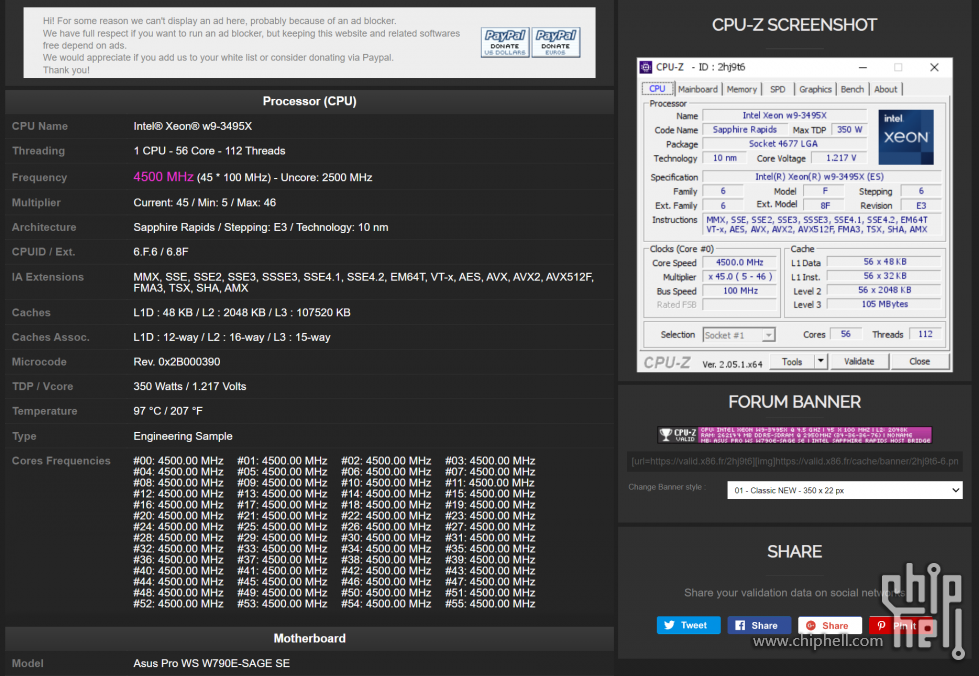Open the Socket #1 selection dropdown
979x676 pixels.
point(739,335)
